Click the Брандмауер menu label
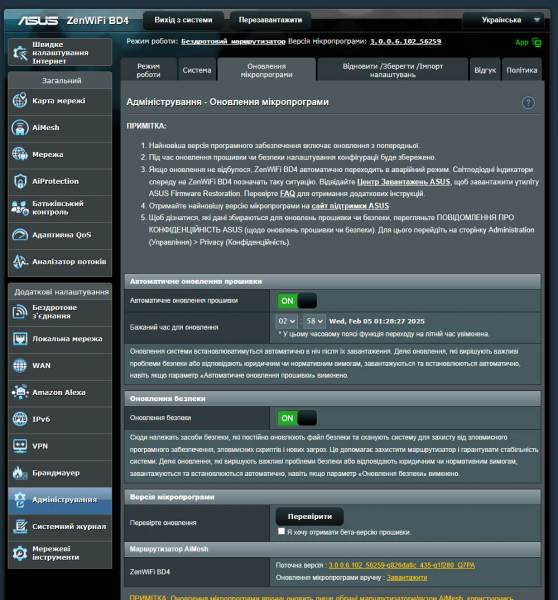Viewport: 558px width, 600px height. [56, 473]
